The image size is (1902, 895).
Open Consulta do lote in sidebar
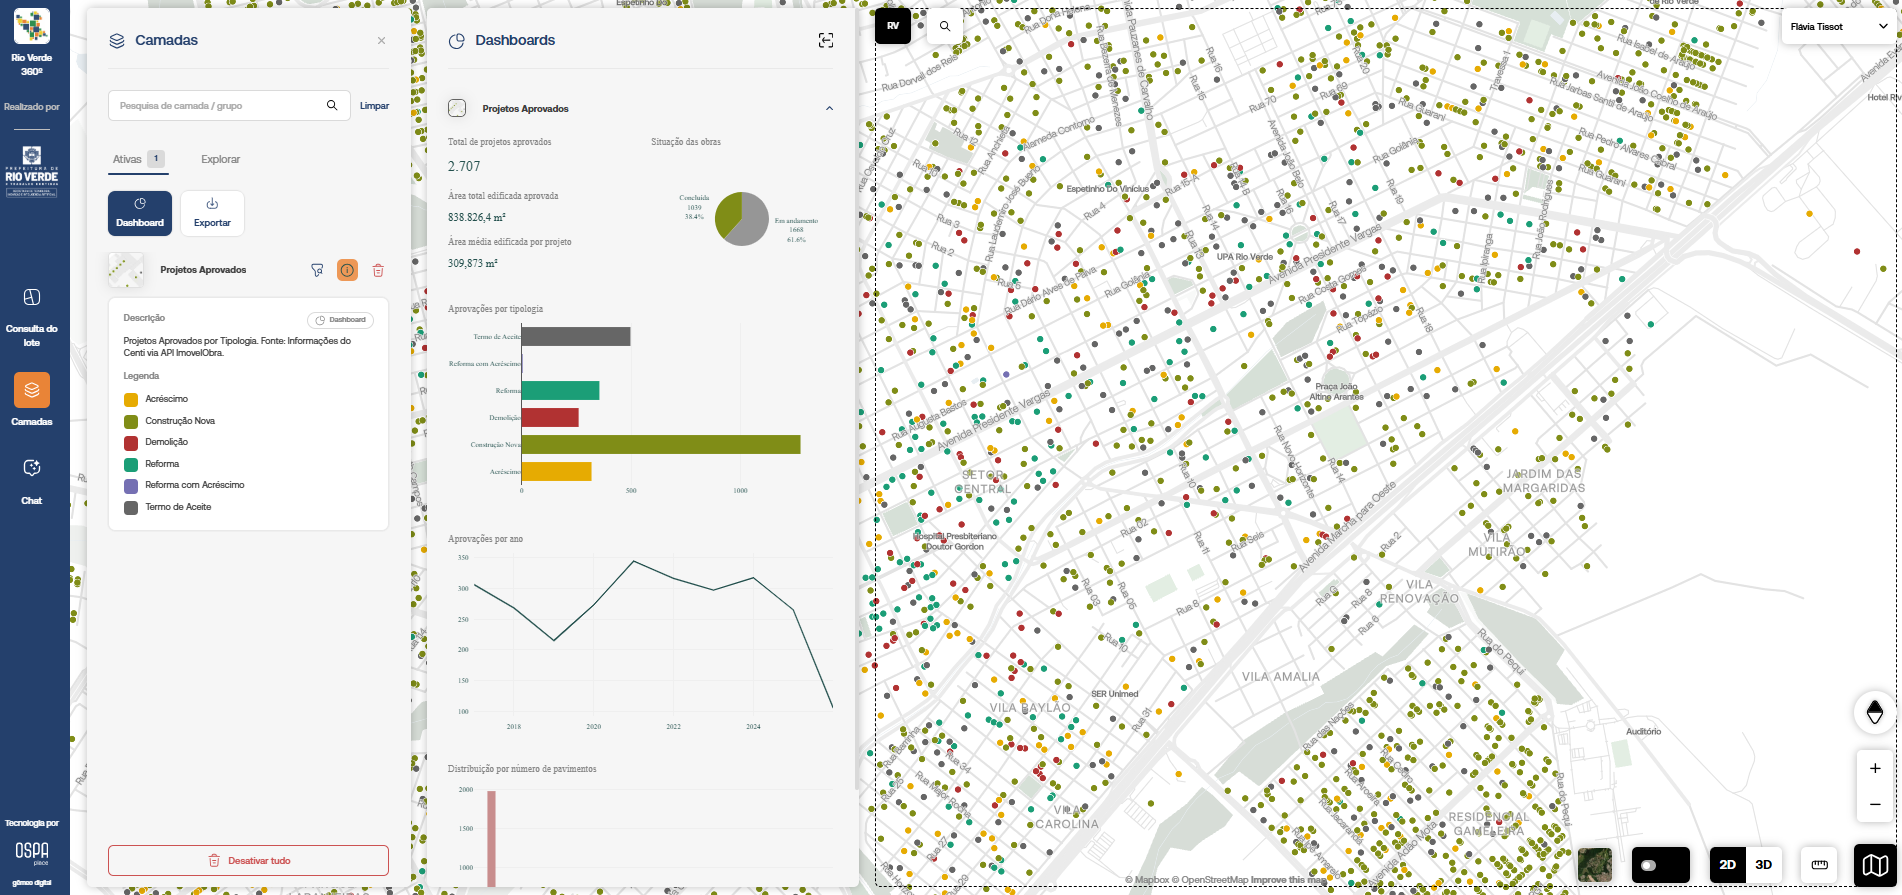32,316
